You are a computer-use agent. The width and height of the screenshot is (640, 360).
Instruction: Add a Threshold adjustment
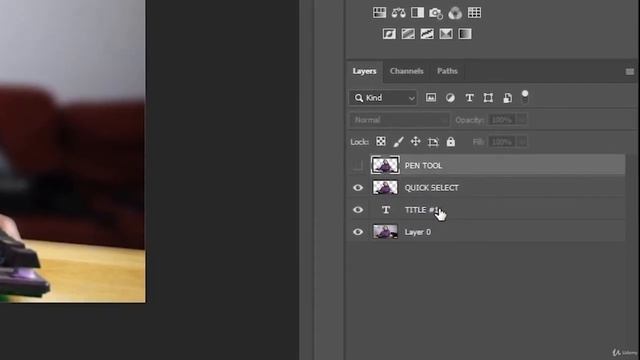[x=427, y=34]
